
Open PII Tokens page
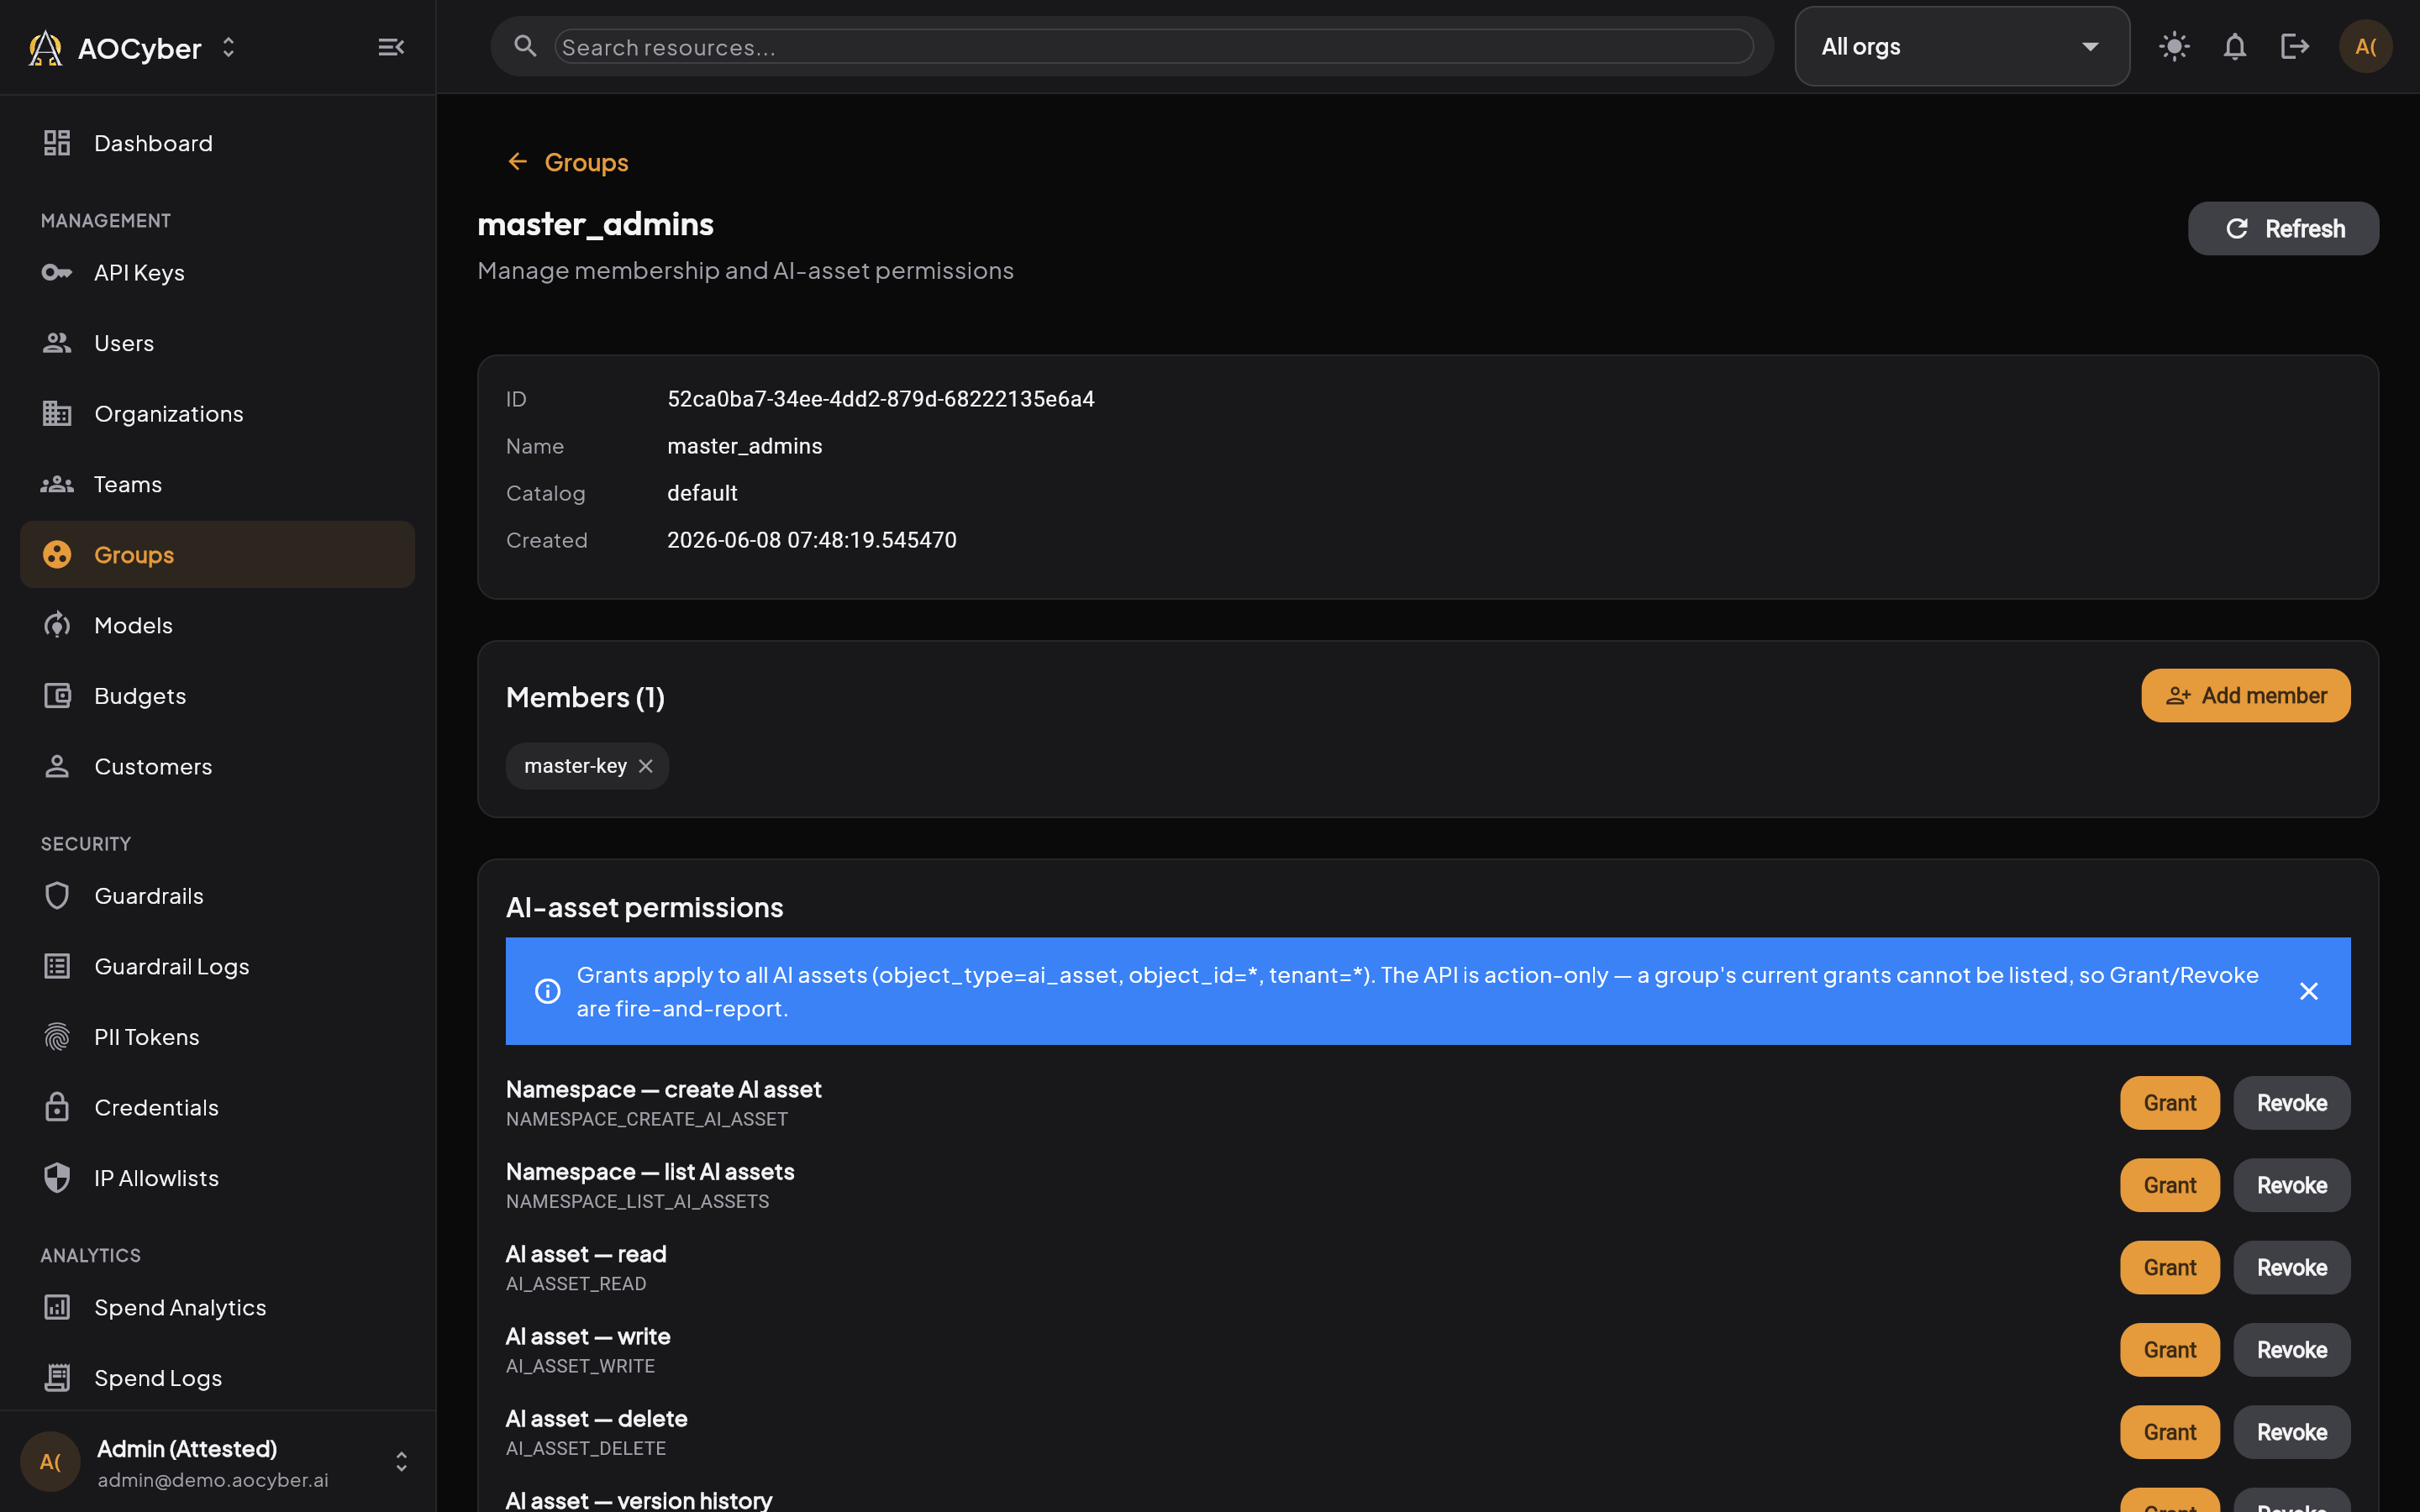217,1037
